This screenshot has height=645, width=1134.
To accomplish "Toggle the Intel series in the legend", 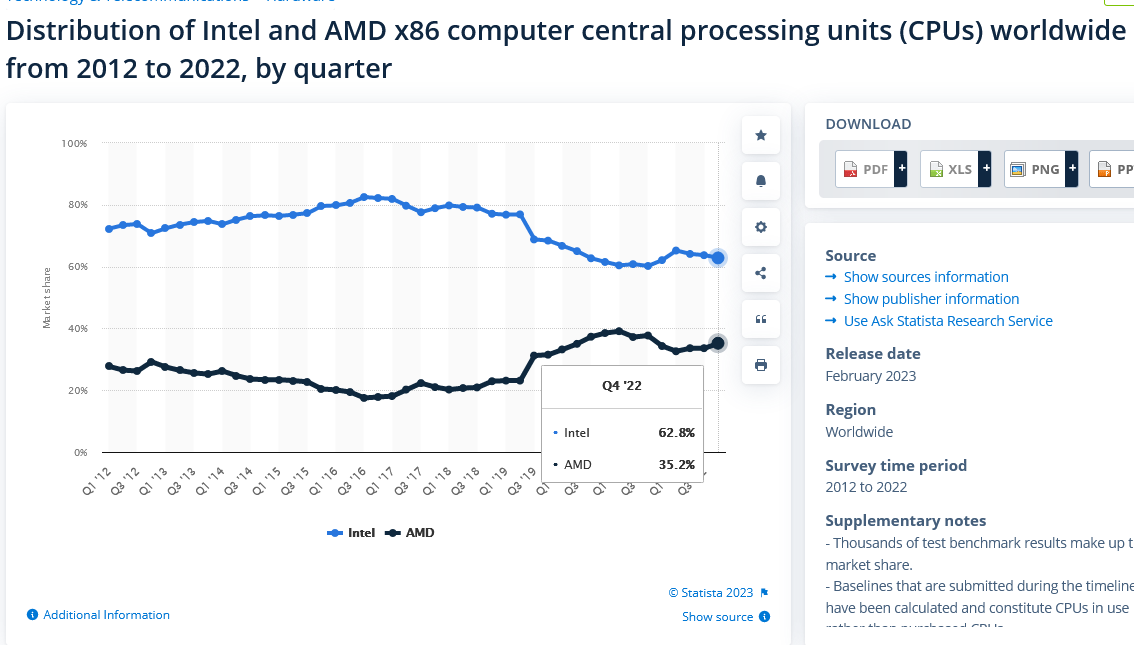I will click(350, 532).
